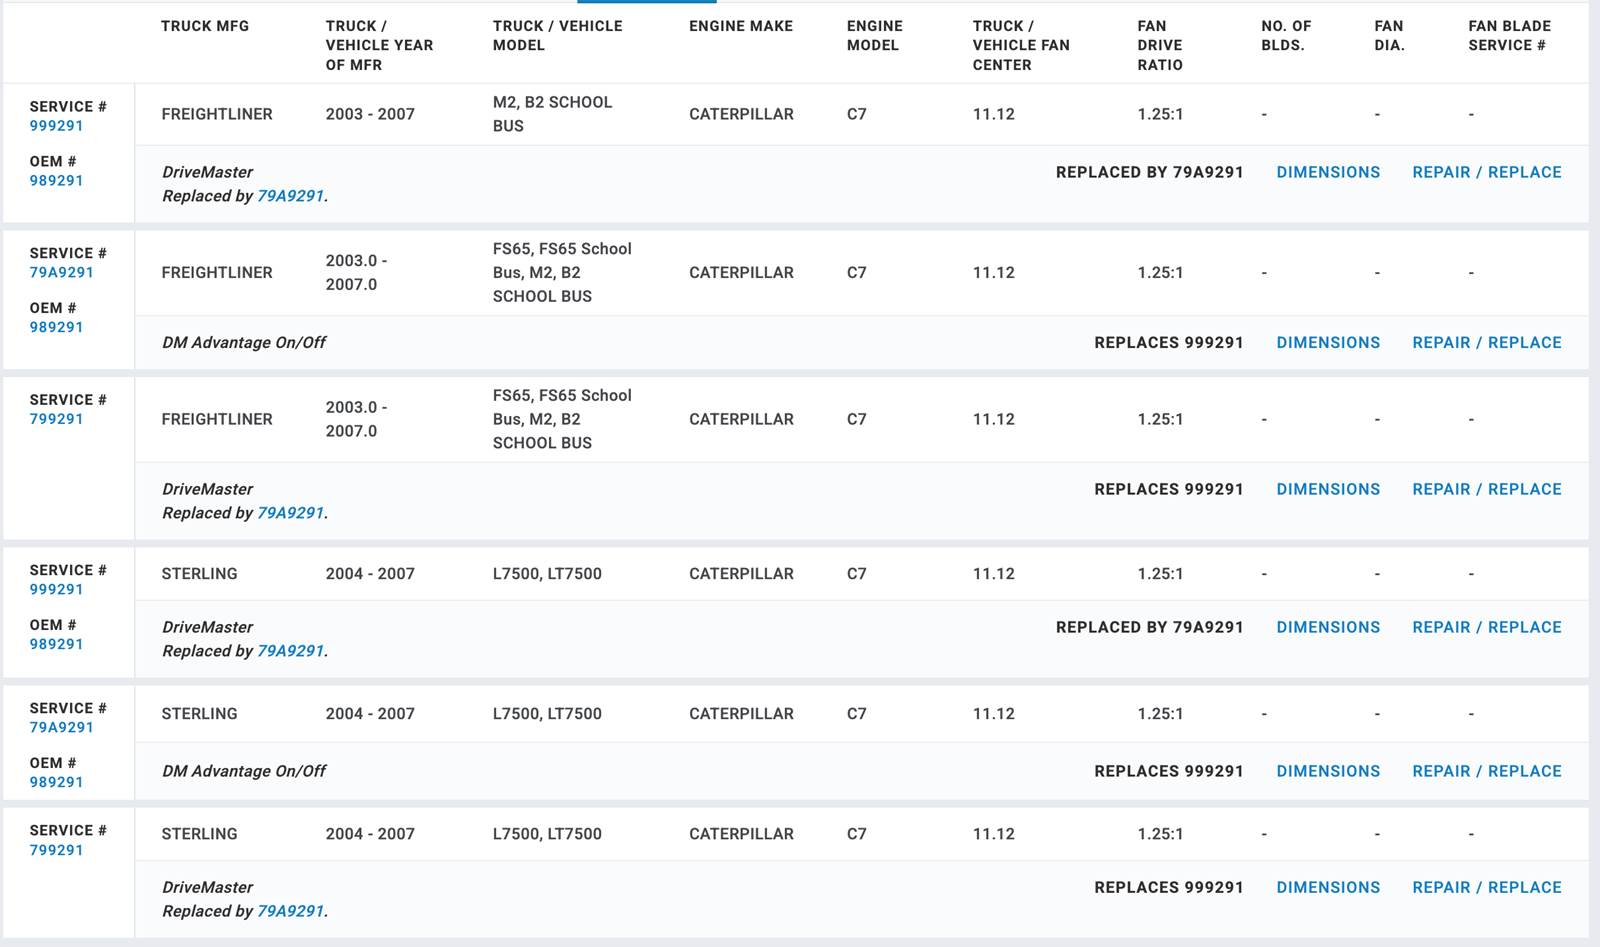View Dimensions for Freightliner service 799291

click(x=1328, y=489)
